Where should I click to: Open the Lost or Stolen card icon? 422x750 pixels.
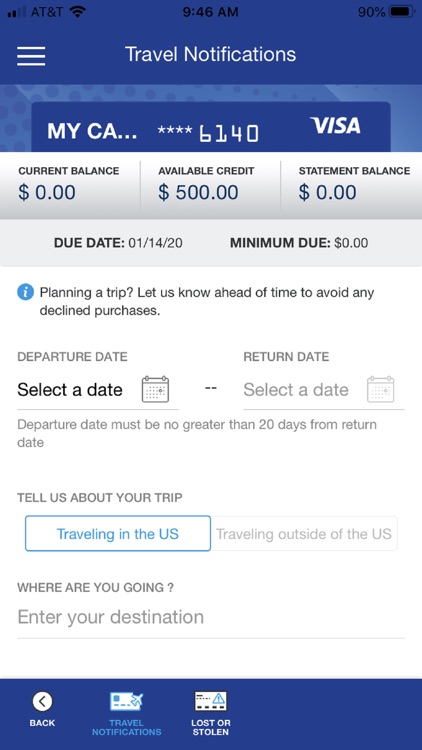(211, 702)
